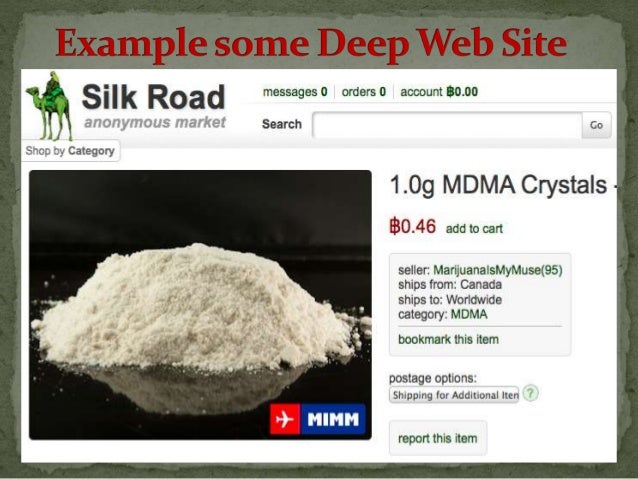Image resolution: width=638 pixels, height=479 pixels.
Task: Click the bitcoin price ฿0.46
Action: click(x=413, y=226)
